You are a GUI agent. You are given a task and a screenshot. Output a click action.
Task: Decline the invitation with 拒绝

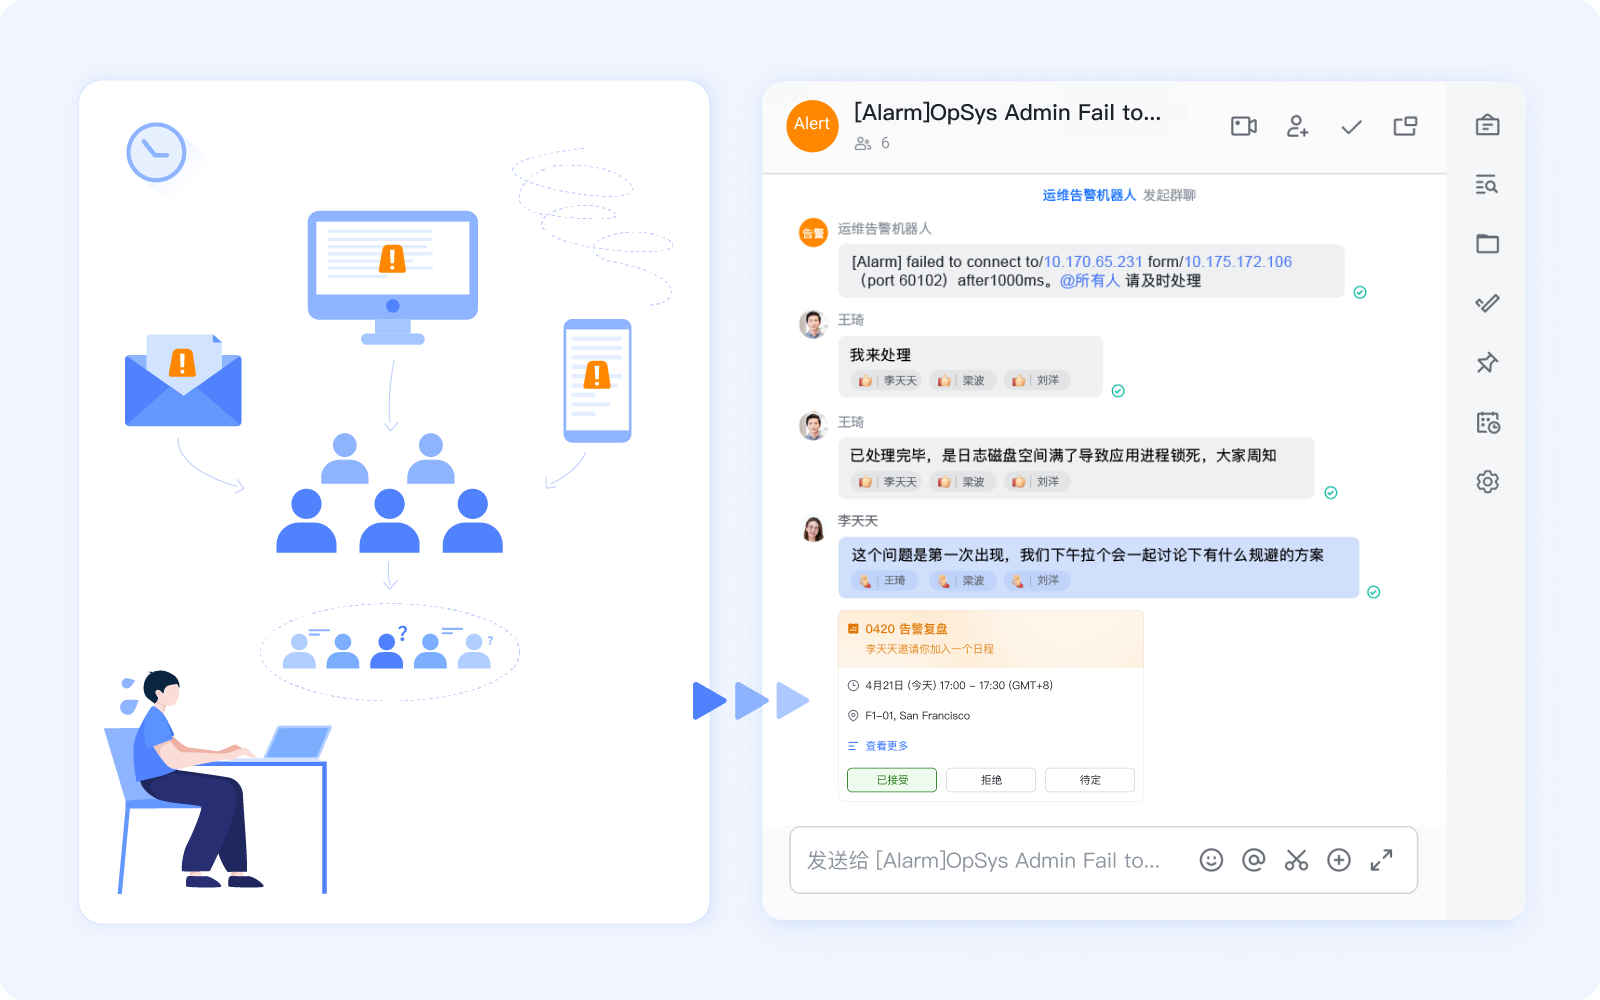click(991, 780)
